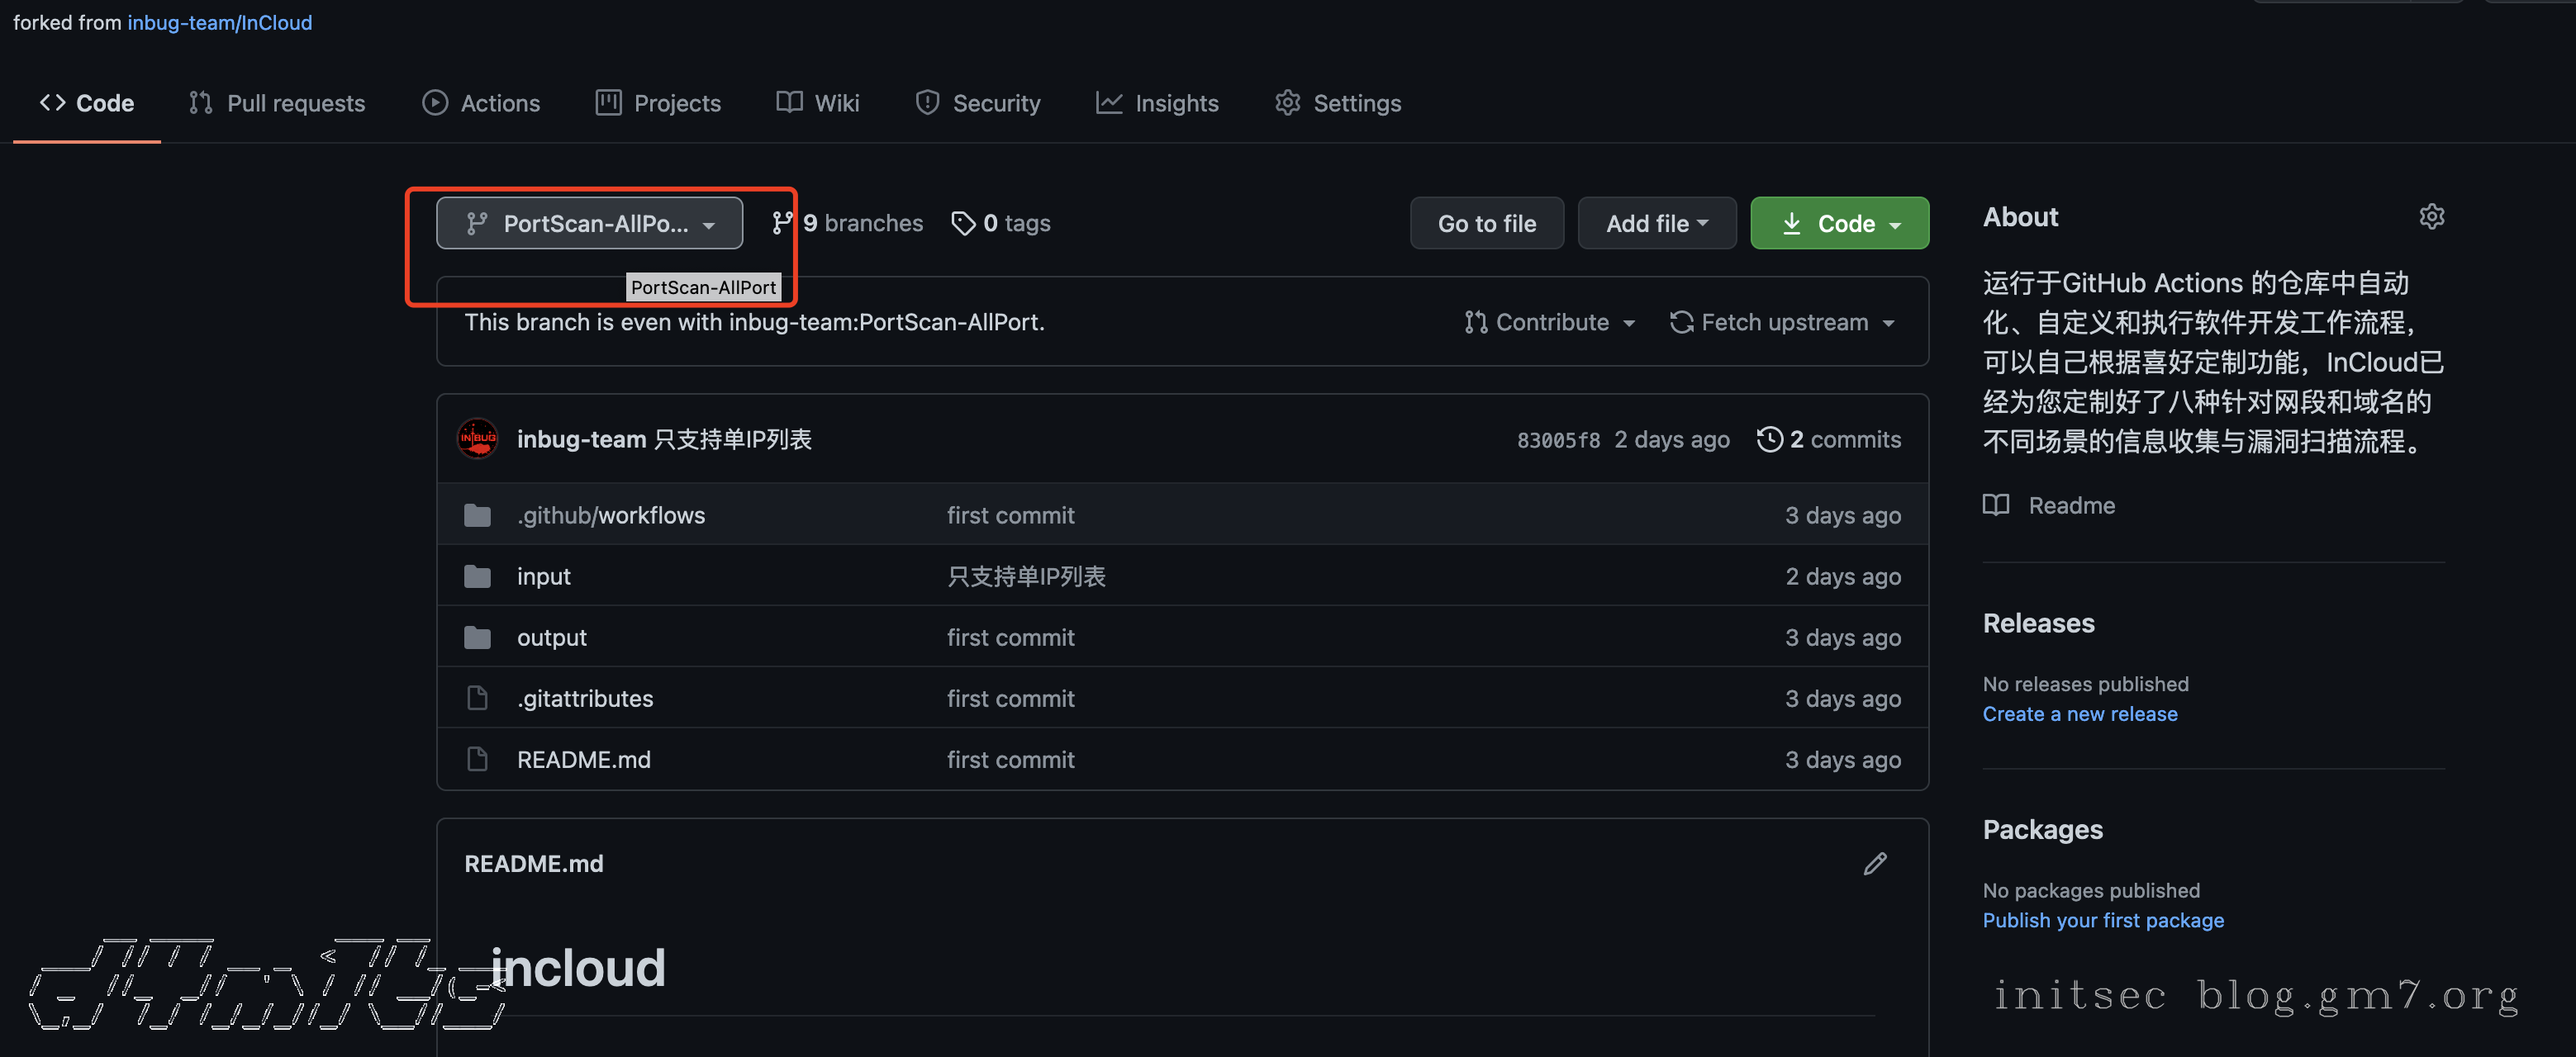Click the inbug-team avatar image
Screen dimensions: 2576x1057
coord(478,439)
